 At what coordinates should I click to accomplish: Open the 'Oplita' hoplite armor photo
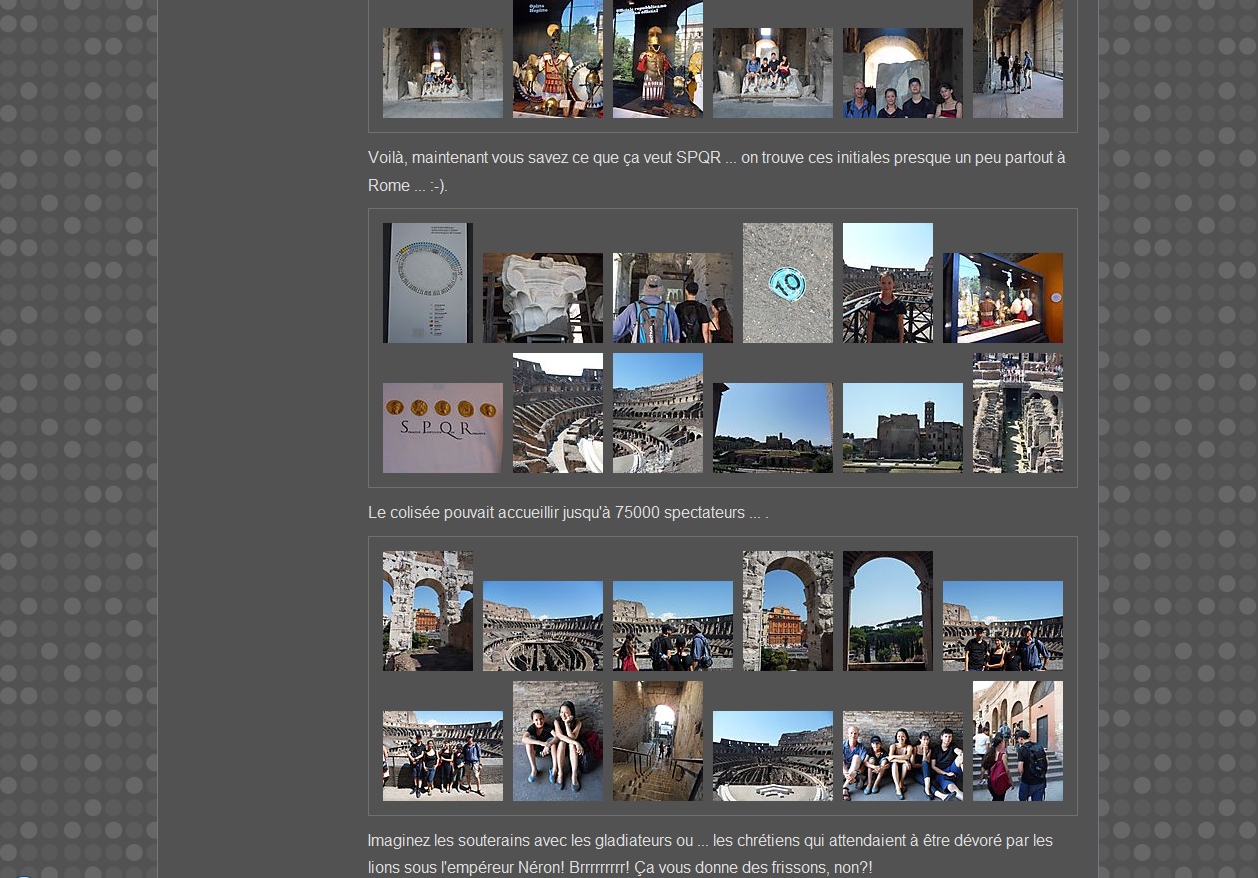coord(557,59)
